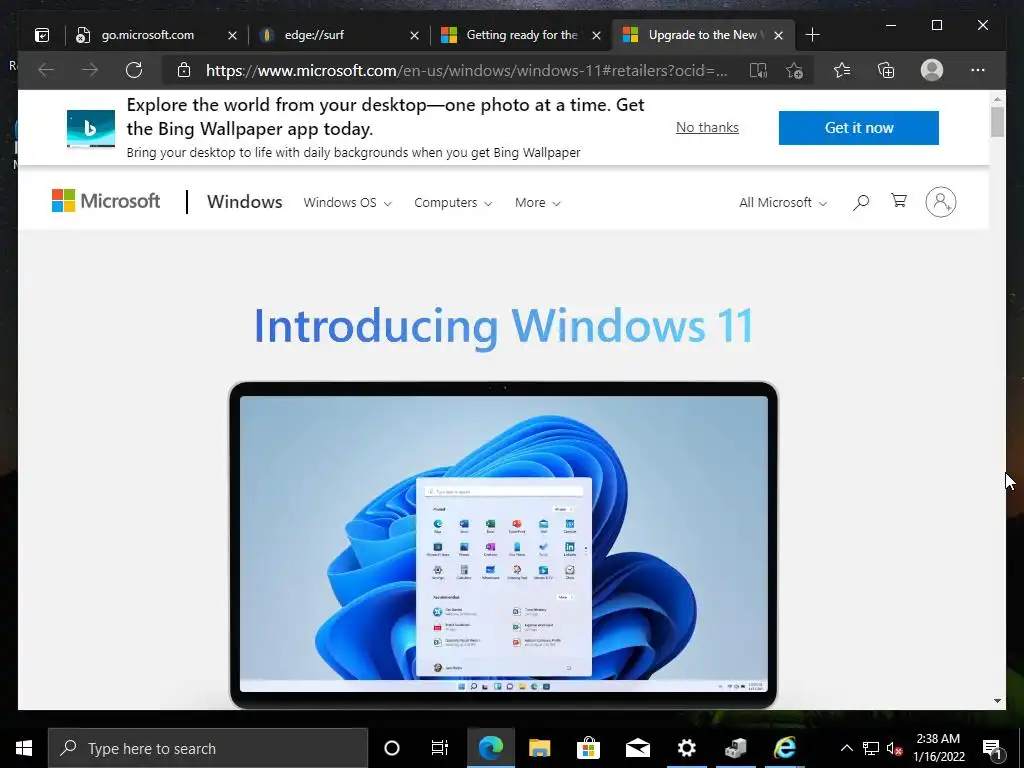1024x768 pixels.
Task: Close the Upgrade to the New tab
Action: (778, 35)
